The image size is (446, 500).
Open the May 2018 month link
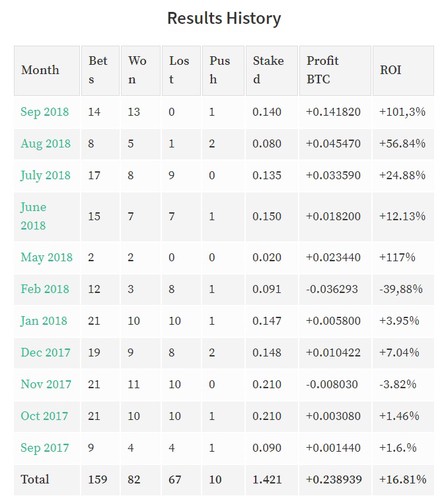[46, 257]
